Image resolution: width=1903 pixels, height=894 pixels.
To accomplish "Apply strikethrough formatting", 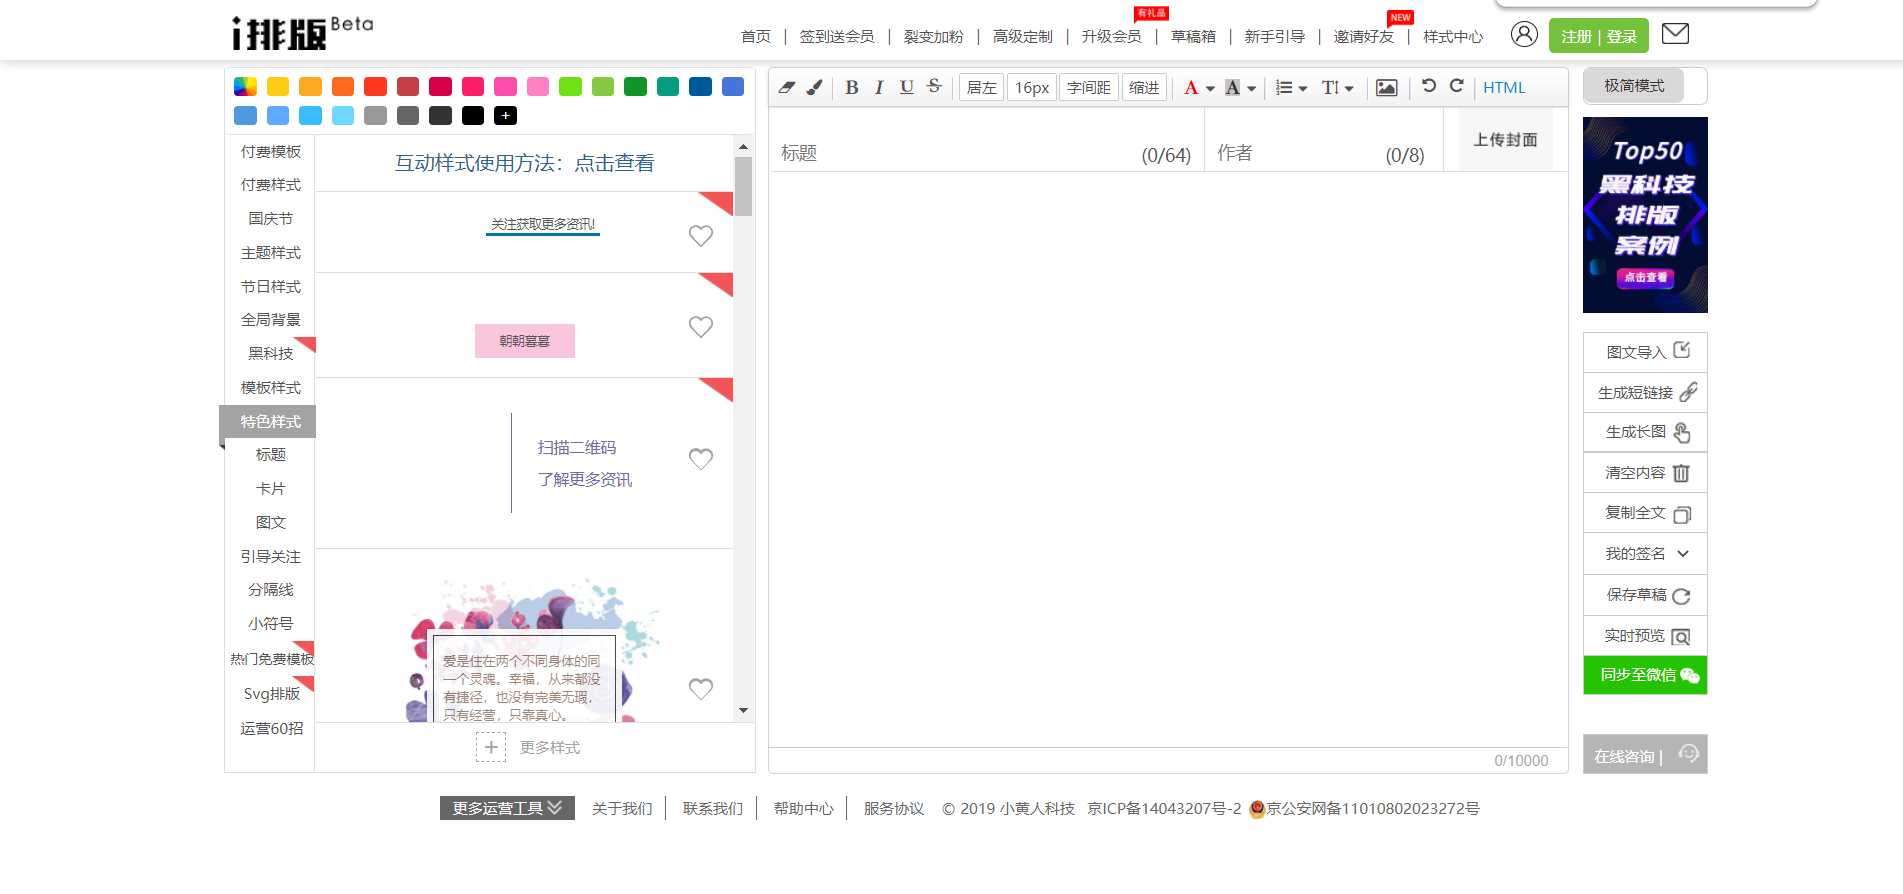I will [934, 87].
